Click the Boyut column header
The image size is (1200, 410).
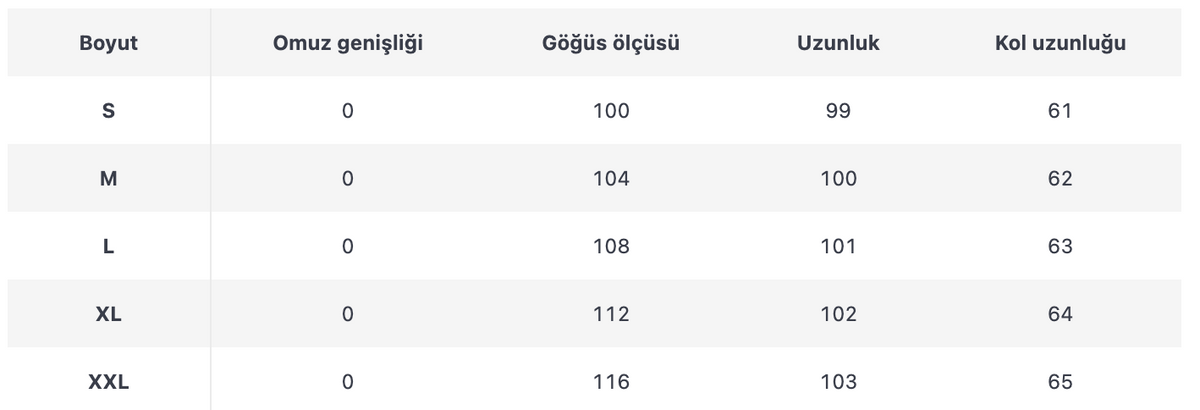108,44
